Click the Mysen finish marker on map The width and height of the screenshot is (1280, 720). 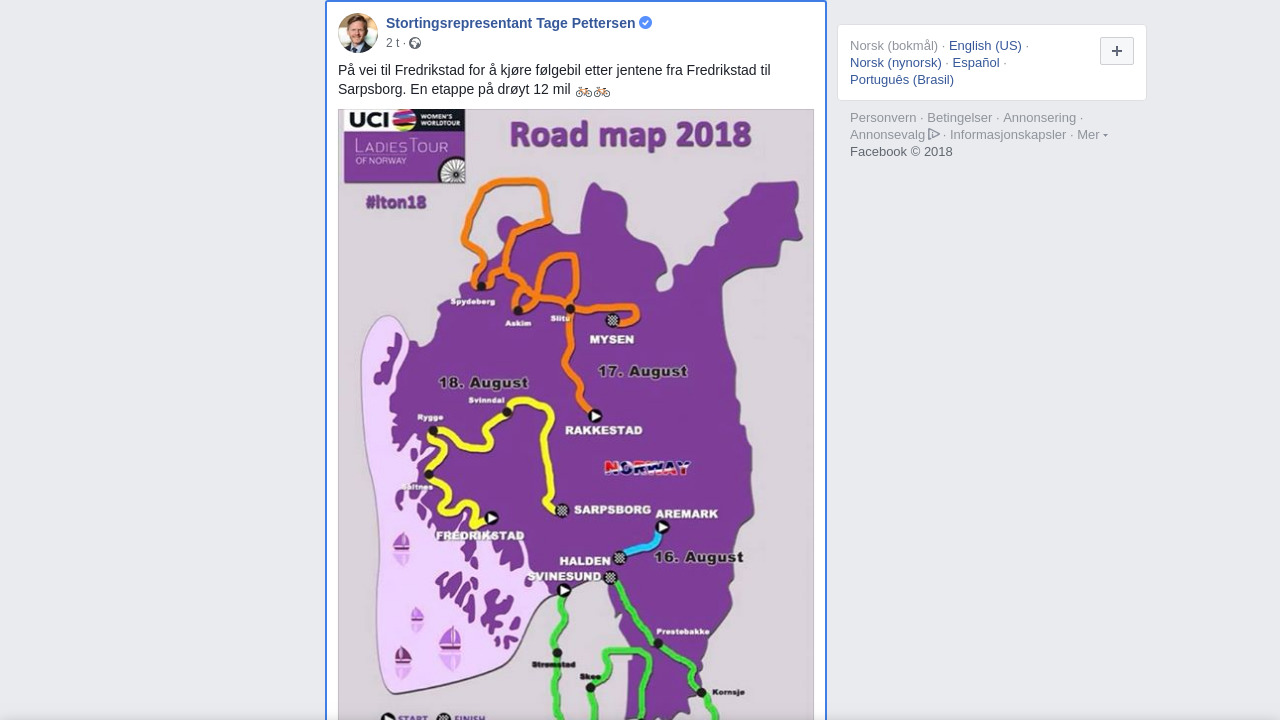(x=612, y=320)
